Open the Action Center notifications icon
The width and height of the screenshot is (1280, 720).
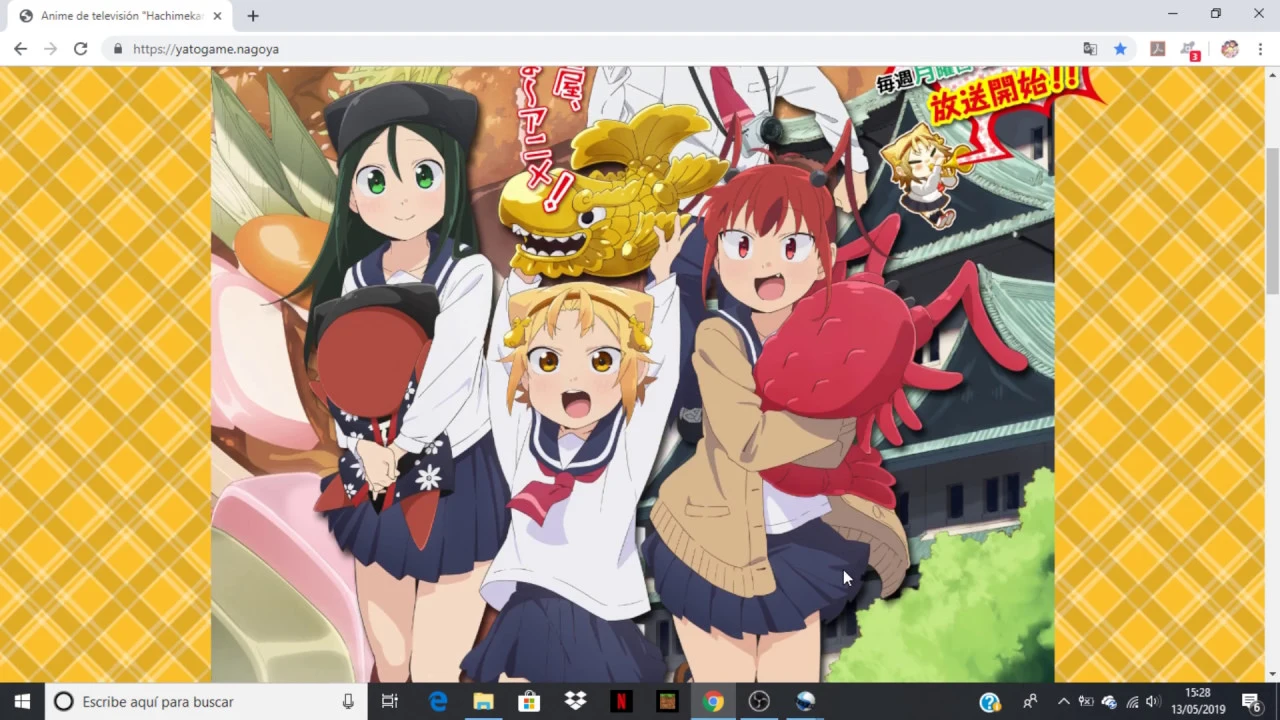pyautogui.click(x=1251, y=702)
